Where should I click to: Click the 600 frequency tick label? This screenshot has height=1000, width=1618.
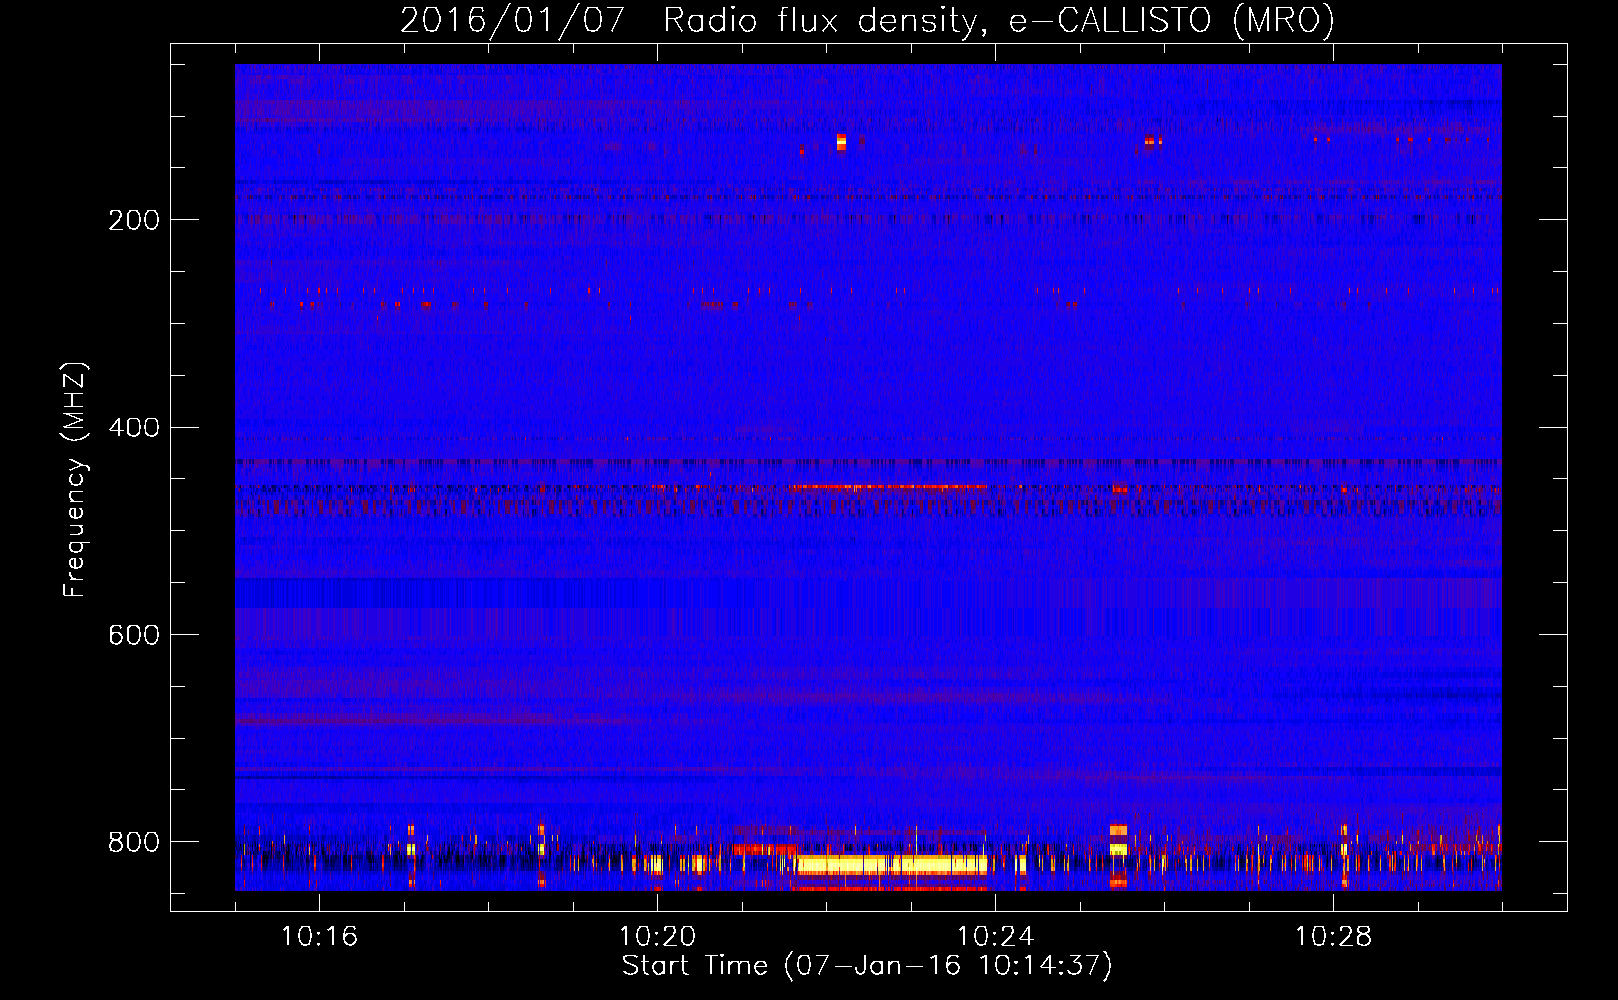coord(134,636)
